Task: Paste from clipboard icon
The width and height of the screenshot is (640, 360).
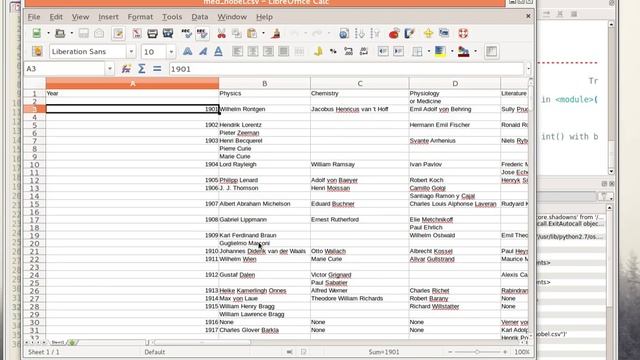Action: (252, 33)
